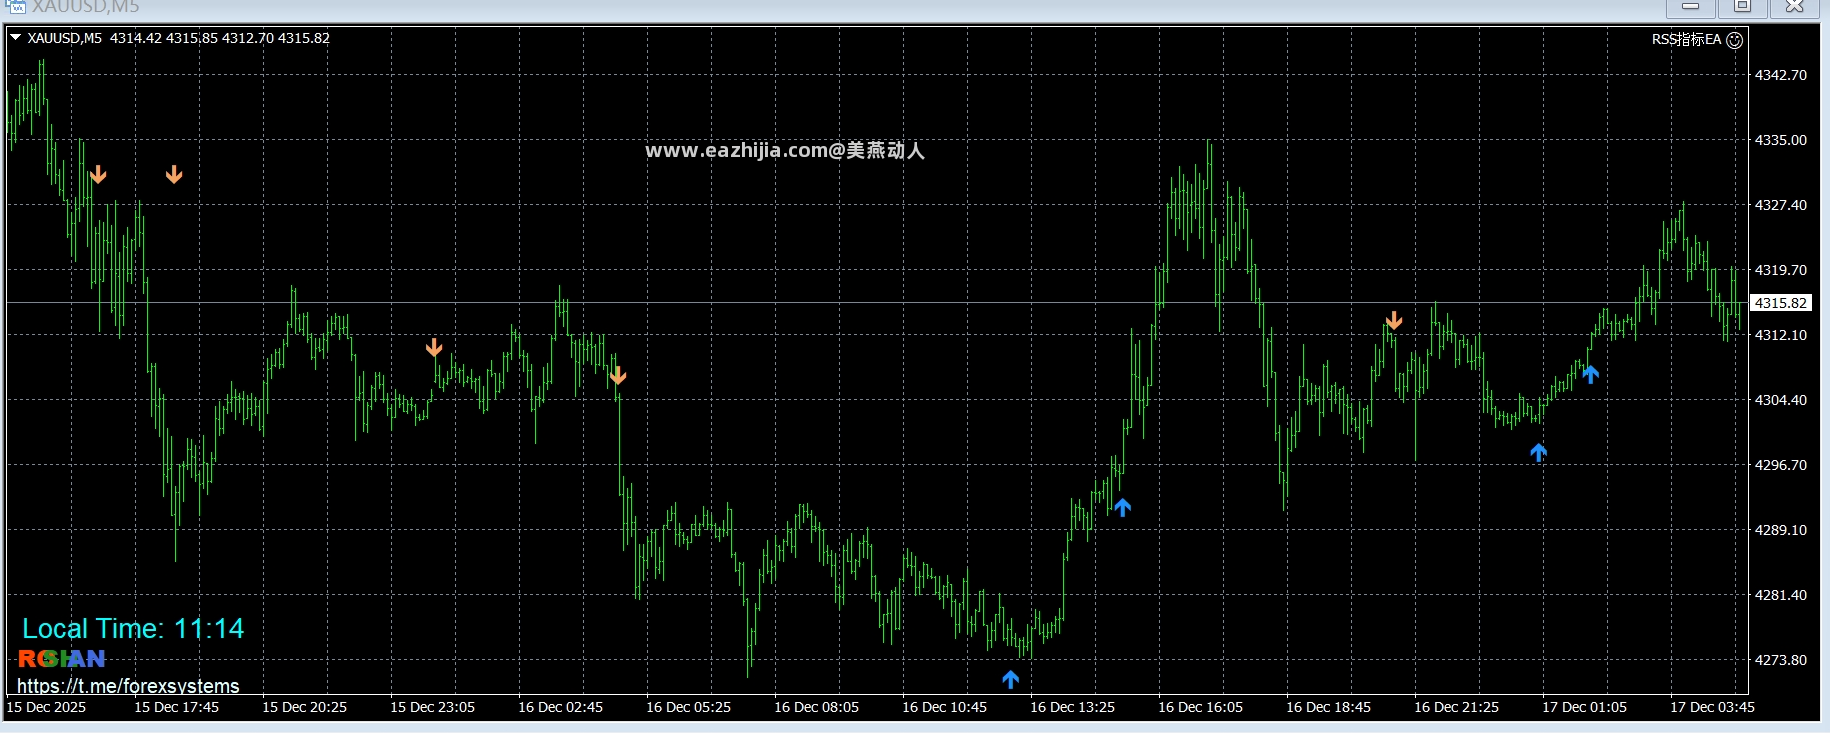Click the 16 Dec 02:45 time label
The image size is (1830, 733).
[560, 707]
